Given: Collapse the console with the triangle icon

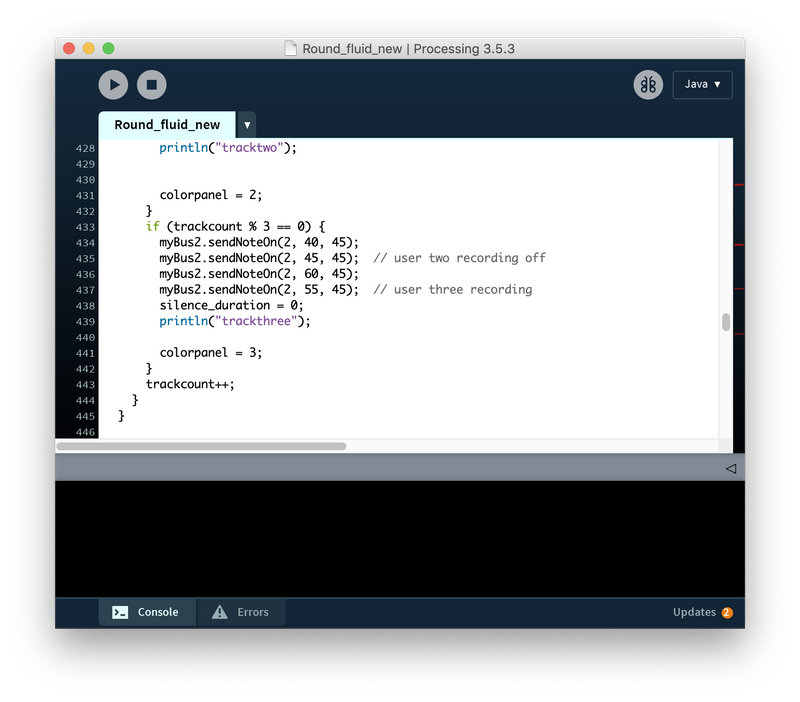Looking at the screenshot, I should tap(731, 468).
